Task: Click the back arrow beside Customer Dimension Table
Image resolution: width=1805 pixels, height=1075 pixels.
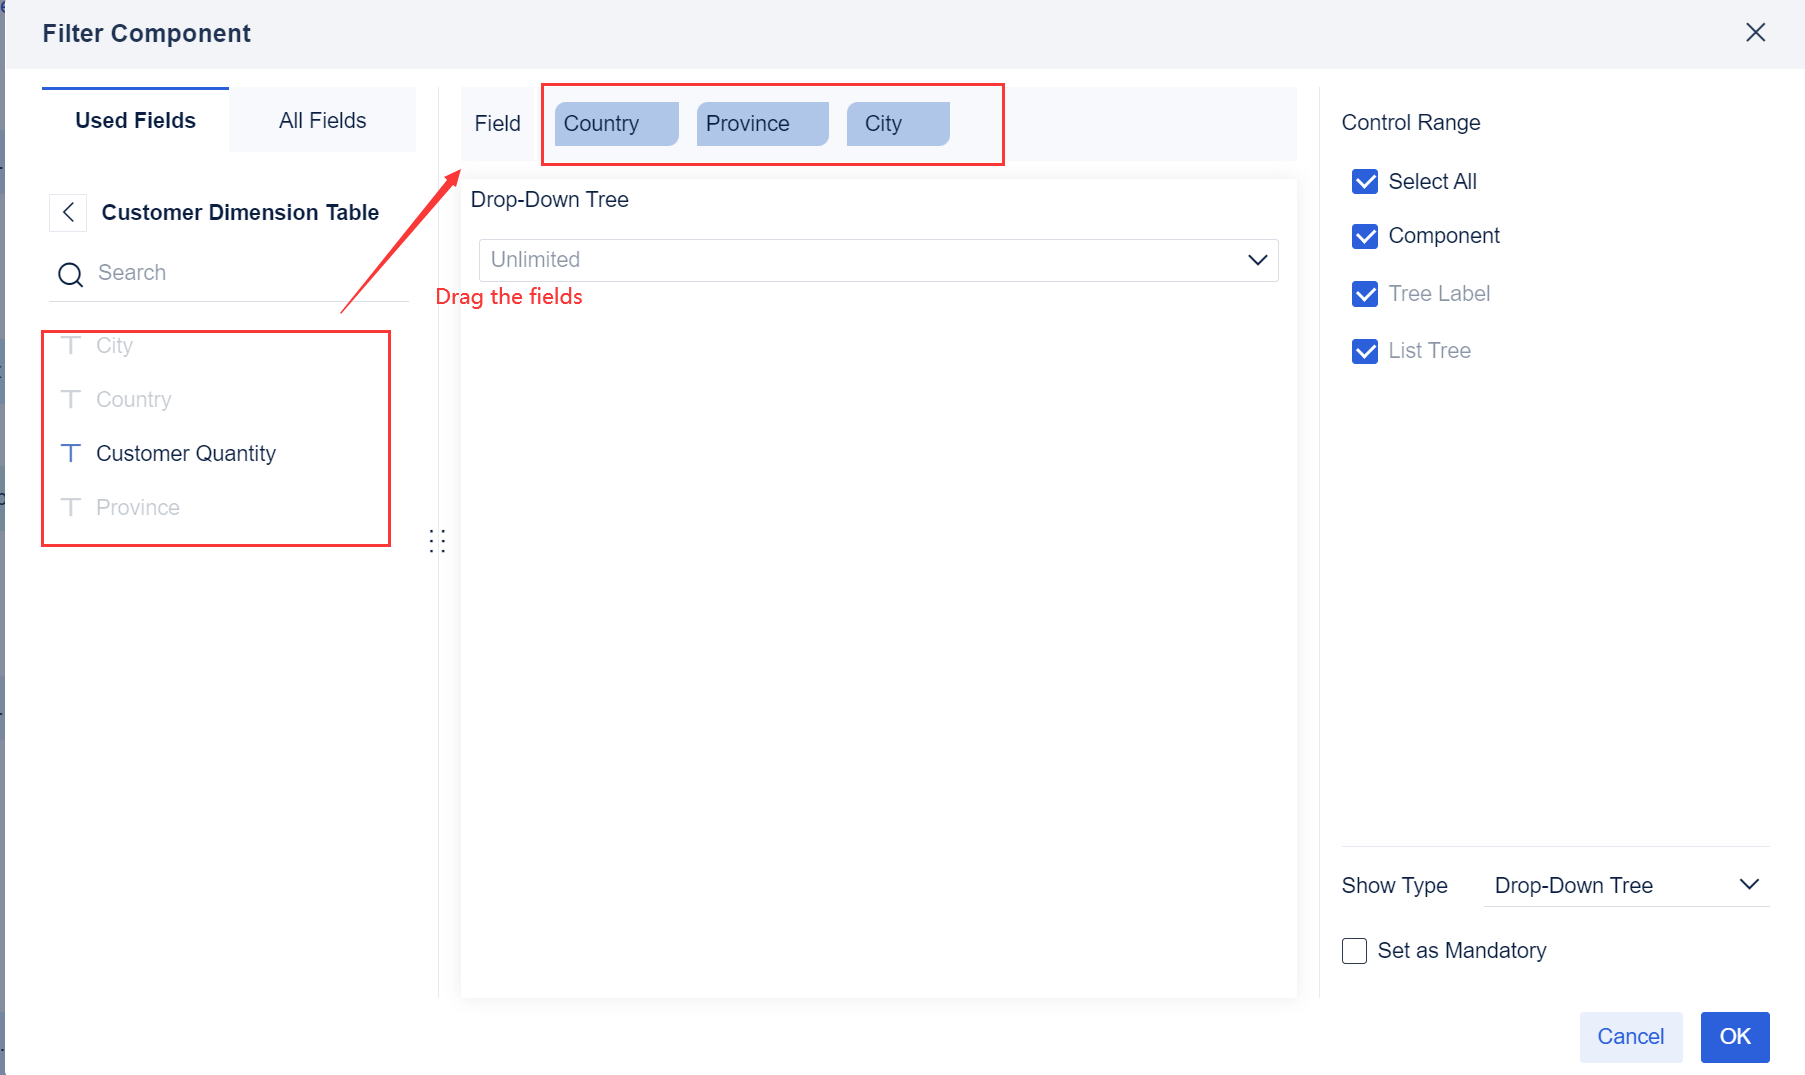Action: click(67, 212)
